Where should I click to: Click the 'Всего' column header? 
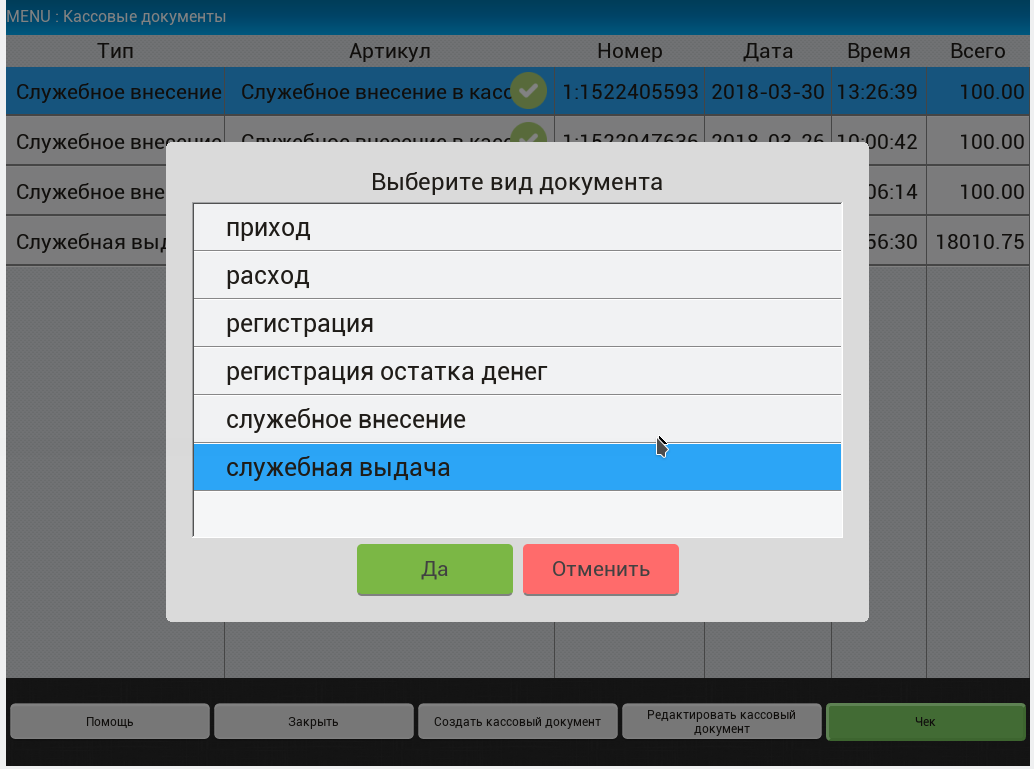point(978,51)
